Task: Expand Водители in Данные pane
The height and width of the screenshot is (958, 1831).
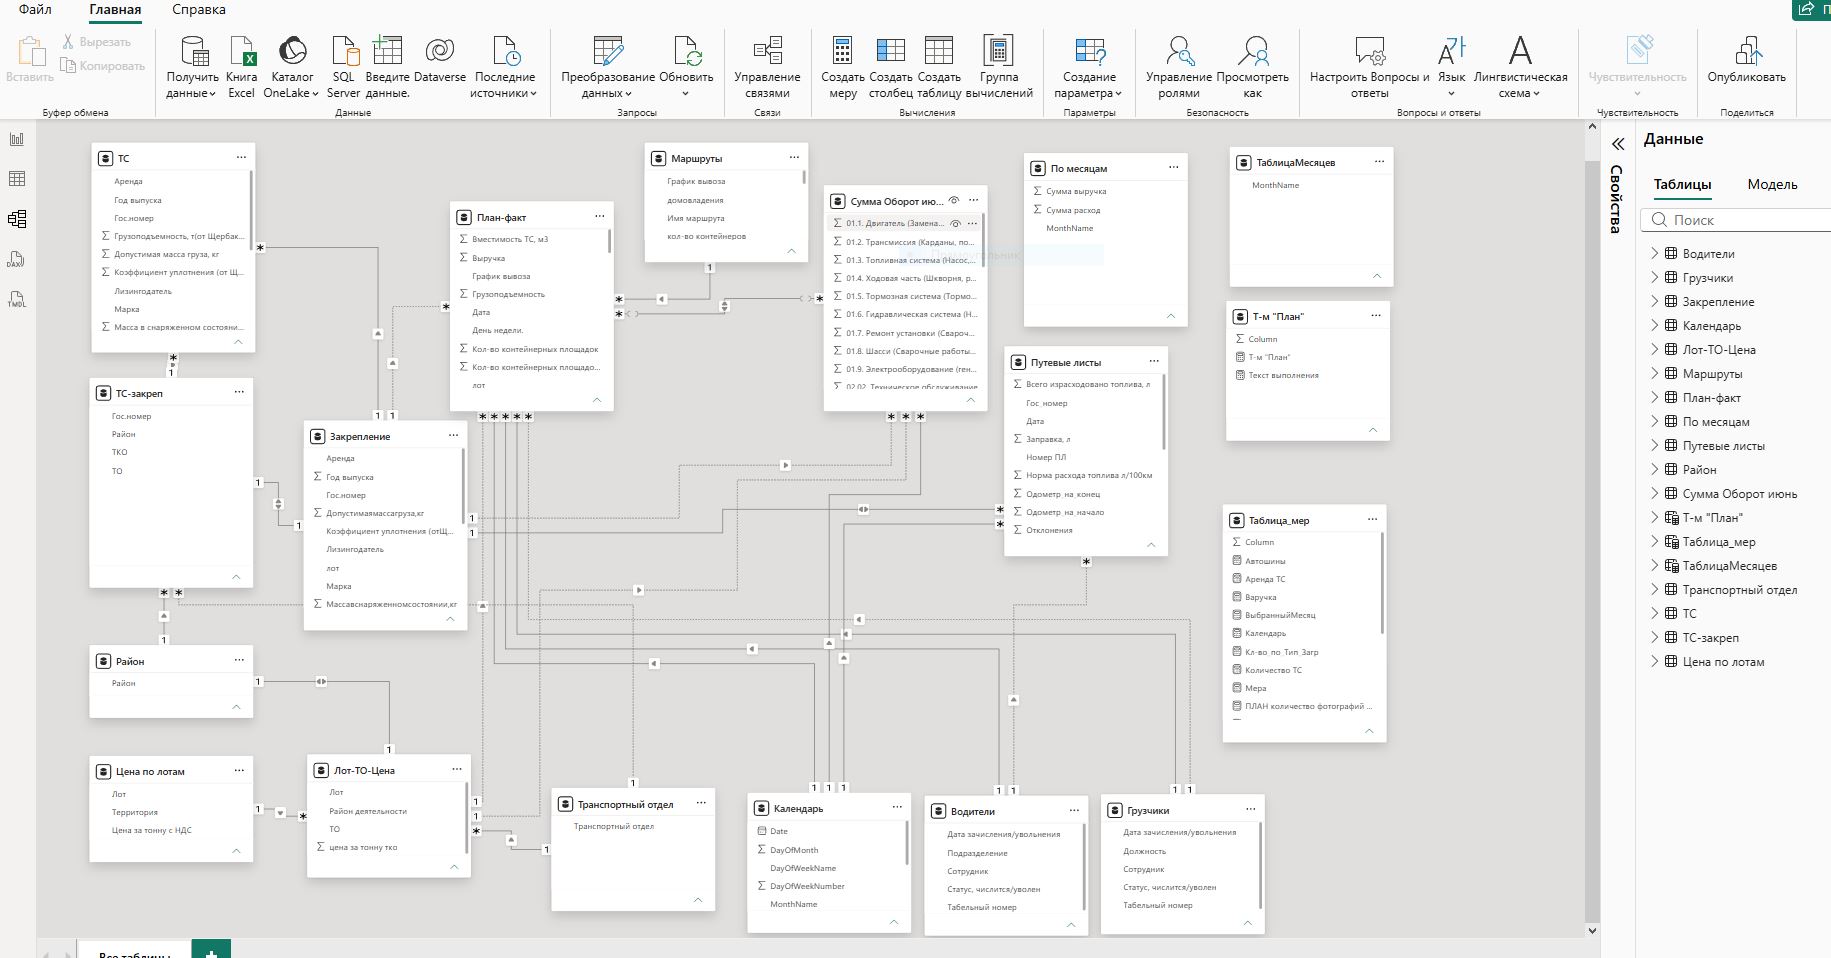Action: point(1654,253)
